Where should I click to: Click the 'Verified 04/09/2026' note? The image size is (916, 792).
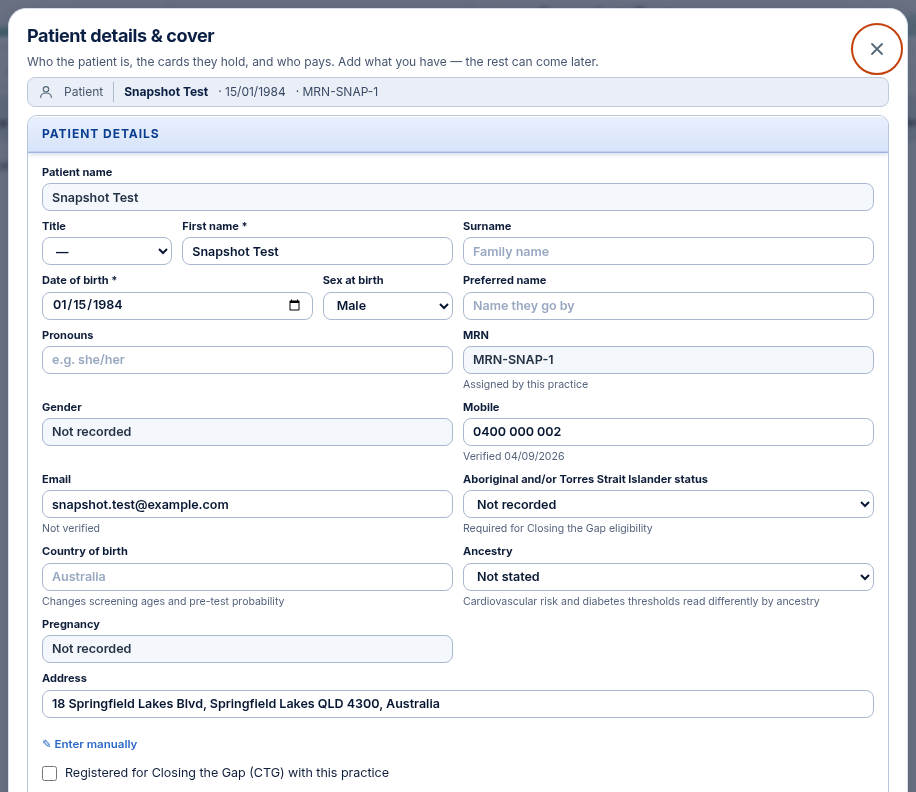pyautogui.click(x=513, y=456)
